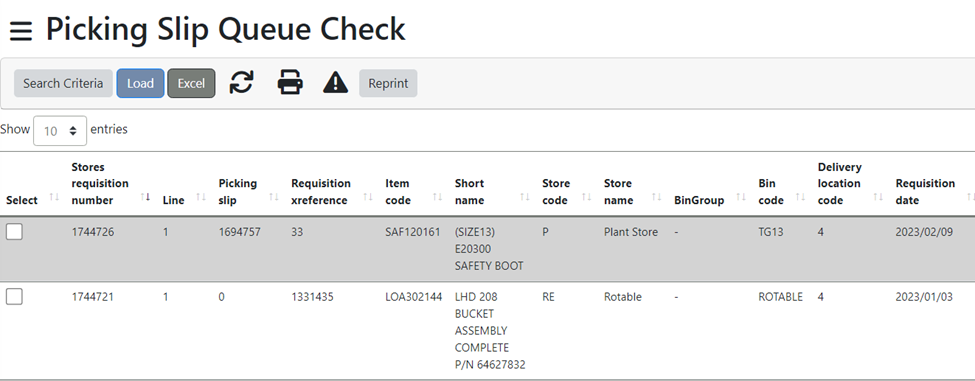Tick checkbox for requisition 1744721

click(x=14, y=297)
